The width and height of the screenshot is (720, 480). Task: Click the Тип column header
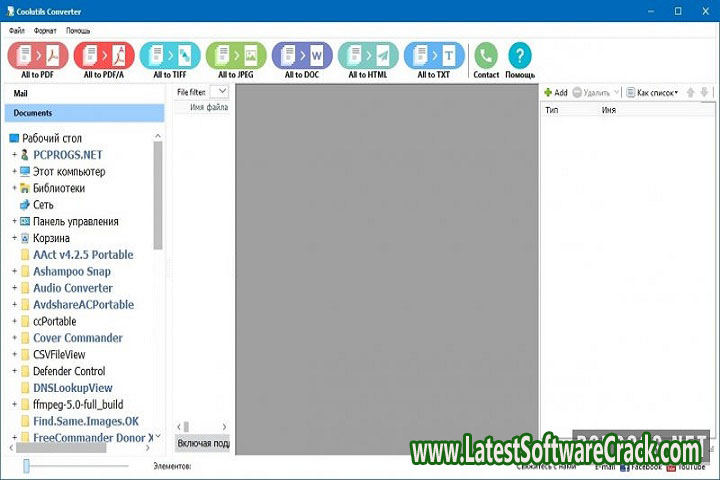pos(551,110)
